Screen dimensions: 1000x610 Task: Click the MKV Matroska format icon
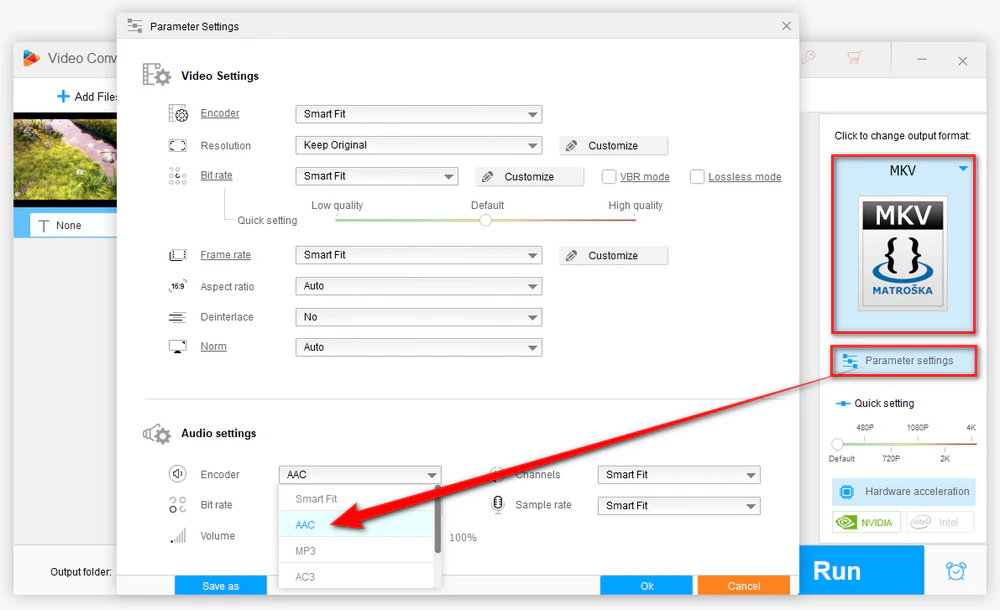pos(902,253)
